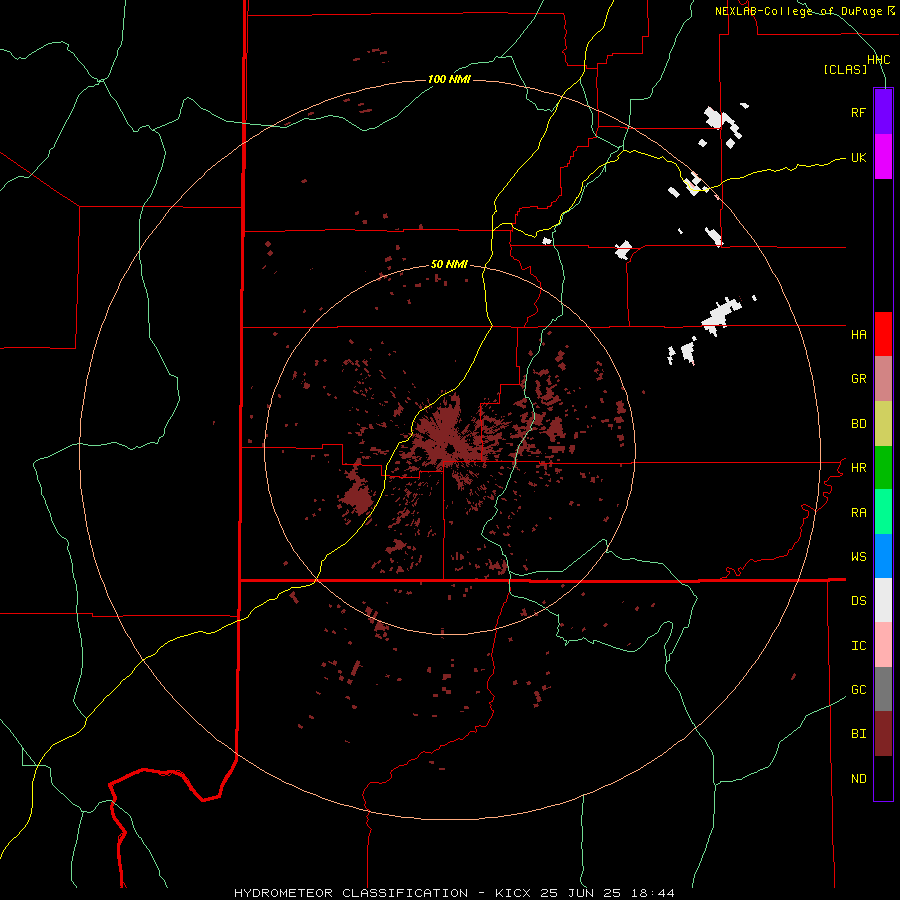Click the "HHC" product code text

tap(879, 60)
